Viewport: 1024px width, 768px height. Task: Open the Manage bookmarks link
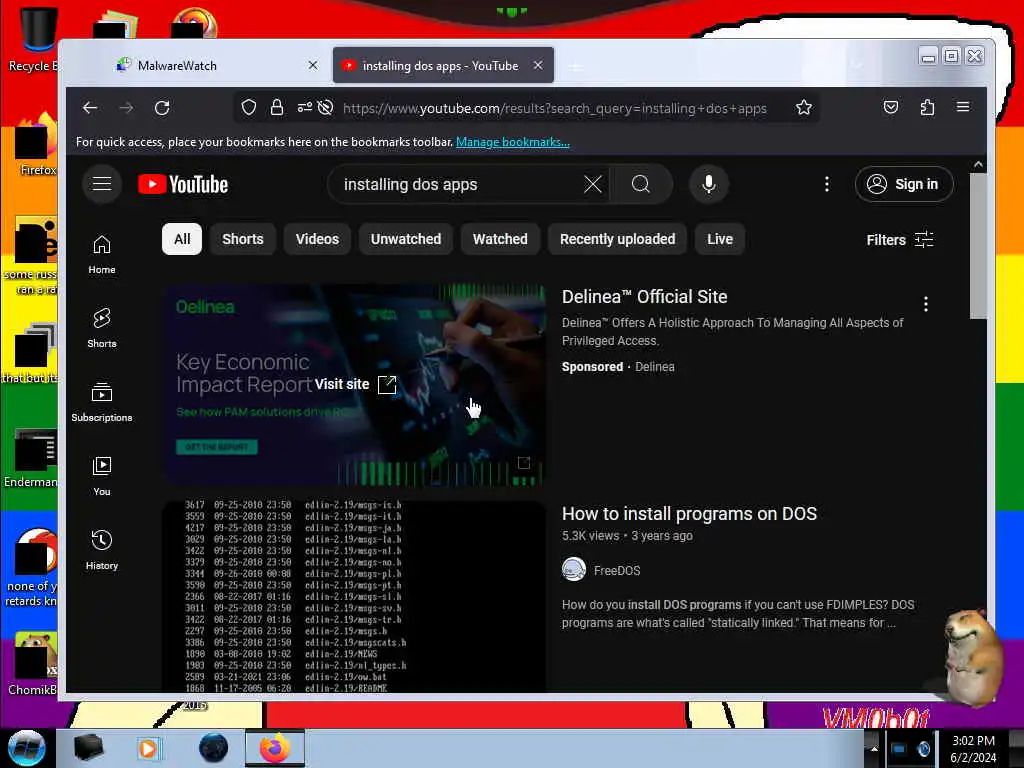tap(513, 142)
